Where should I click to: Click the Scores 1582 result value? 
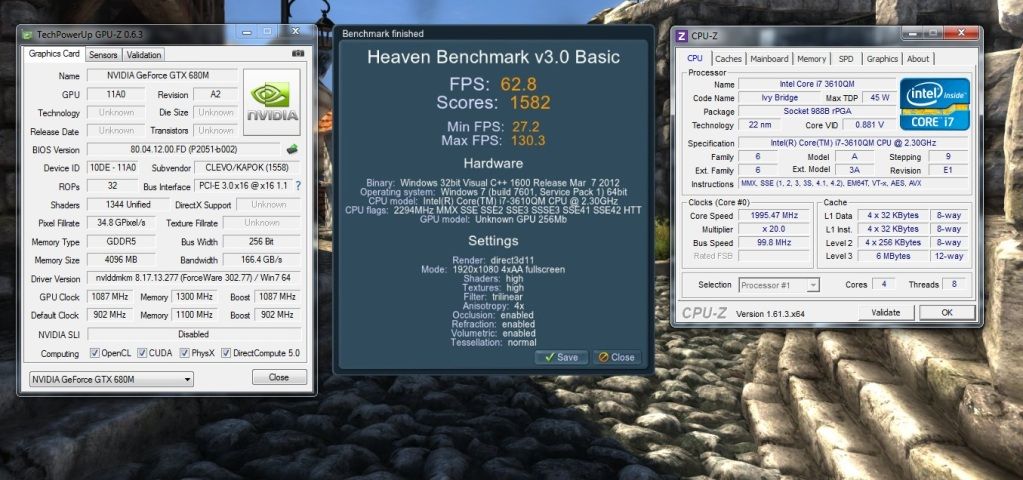[x=530, y=102]
